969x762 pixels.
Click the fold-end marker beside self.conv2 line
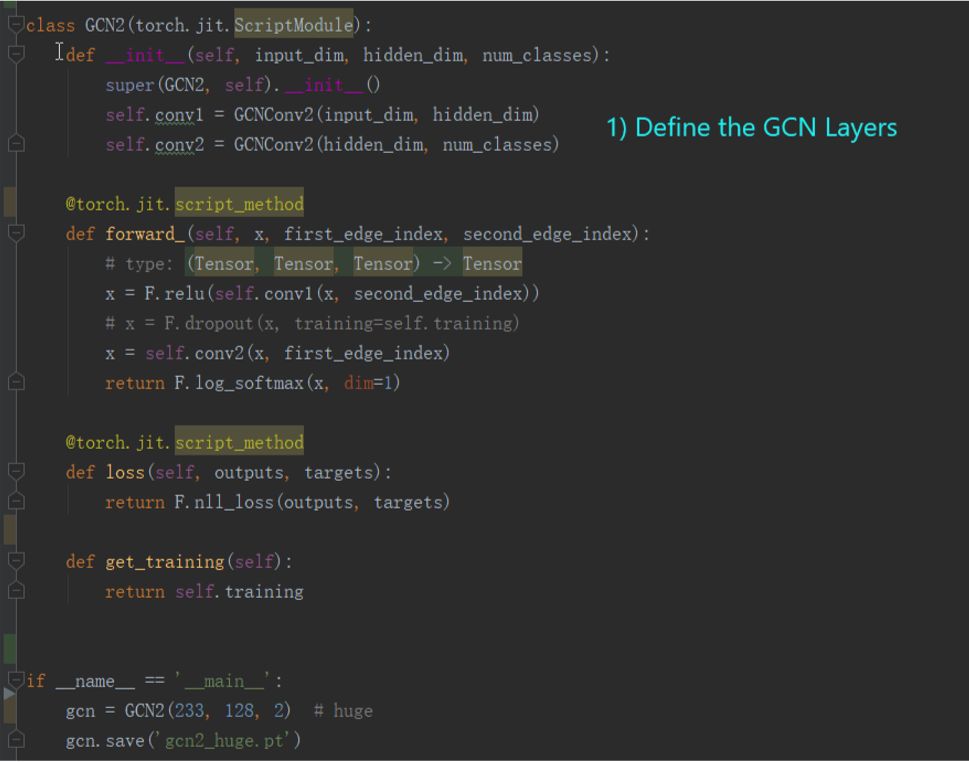[15, 144]
